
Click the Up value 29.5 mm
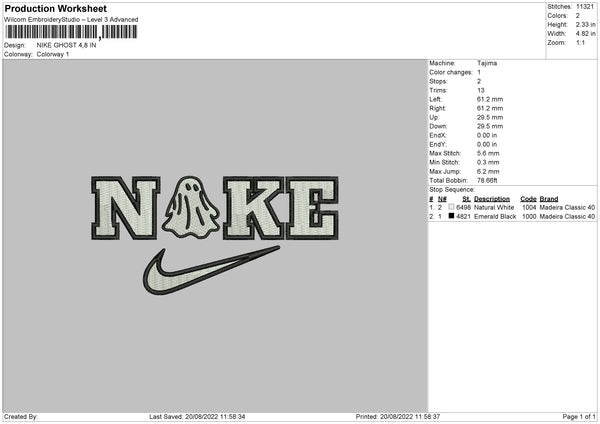click(490, 117)
